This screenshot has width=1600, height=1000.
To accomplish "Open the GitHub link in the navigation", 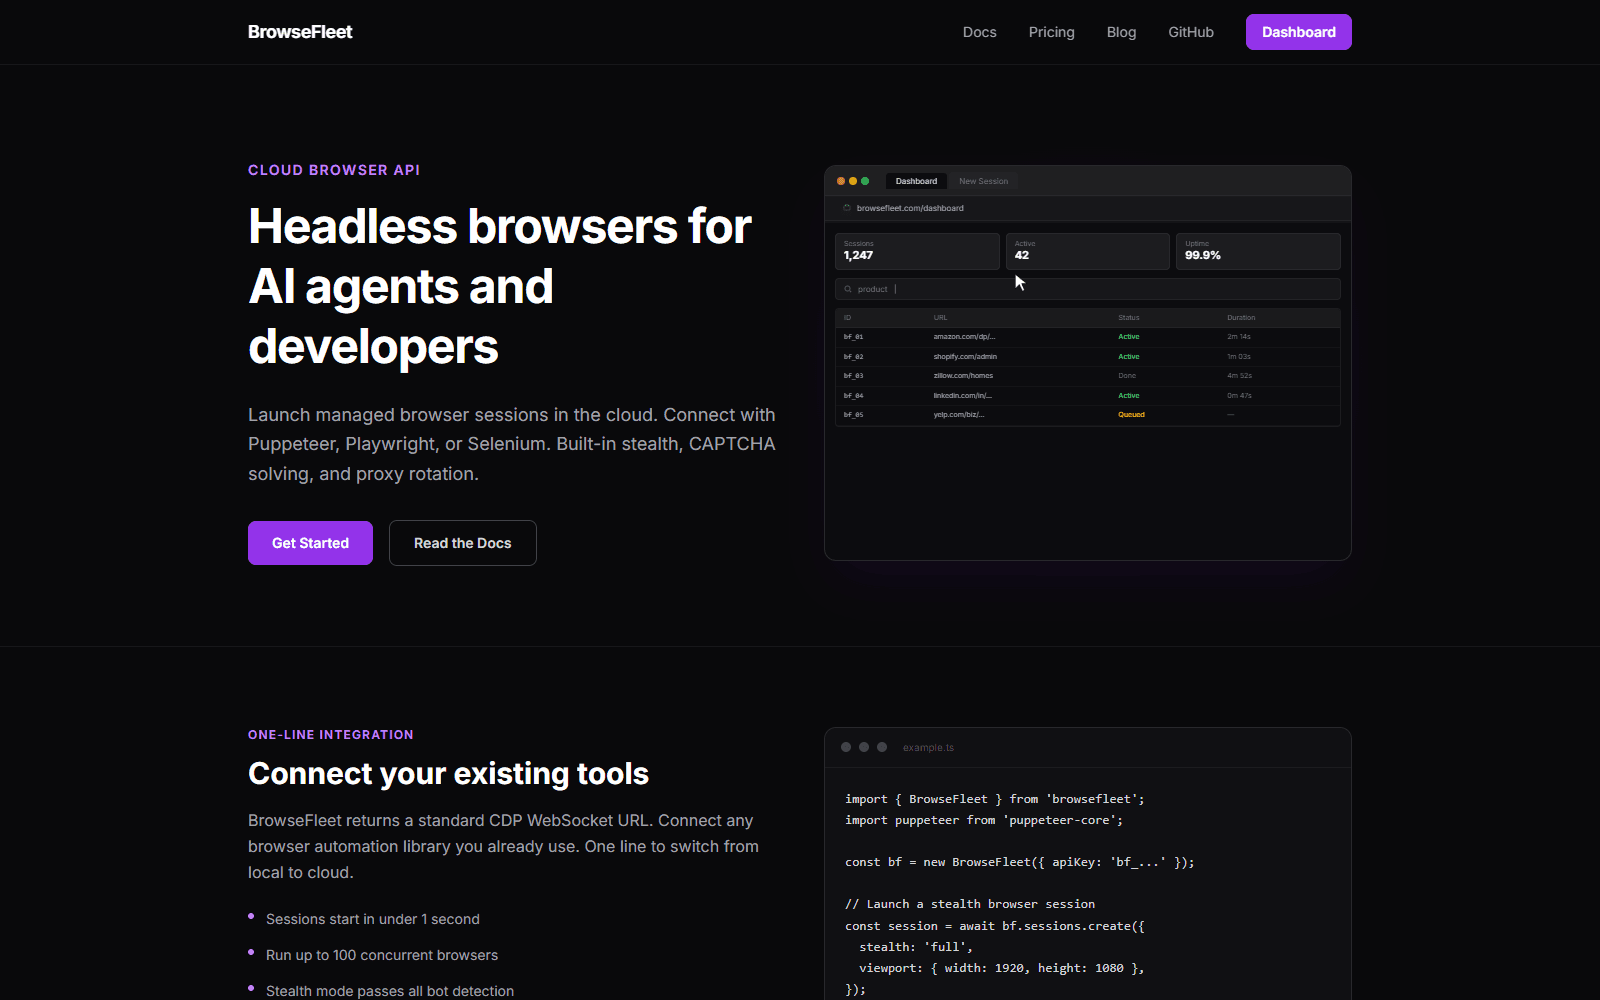I will coord(1190,31).
